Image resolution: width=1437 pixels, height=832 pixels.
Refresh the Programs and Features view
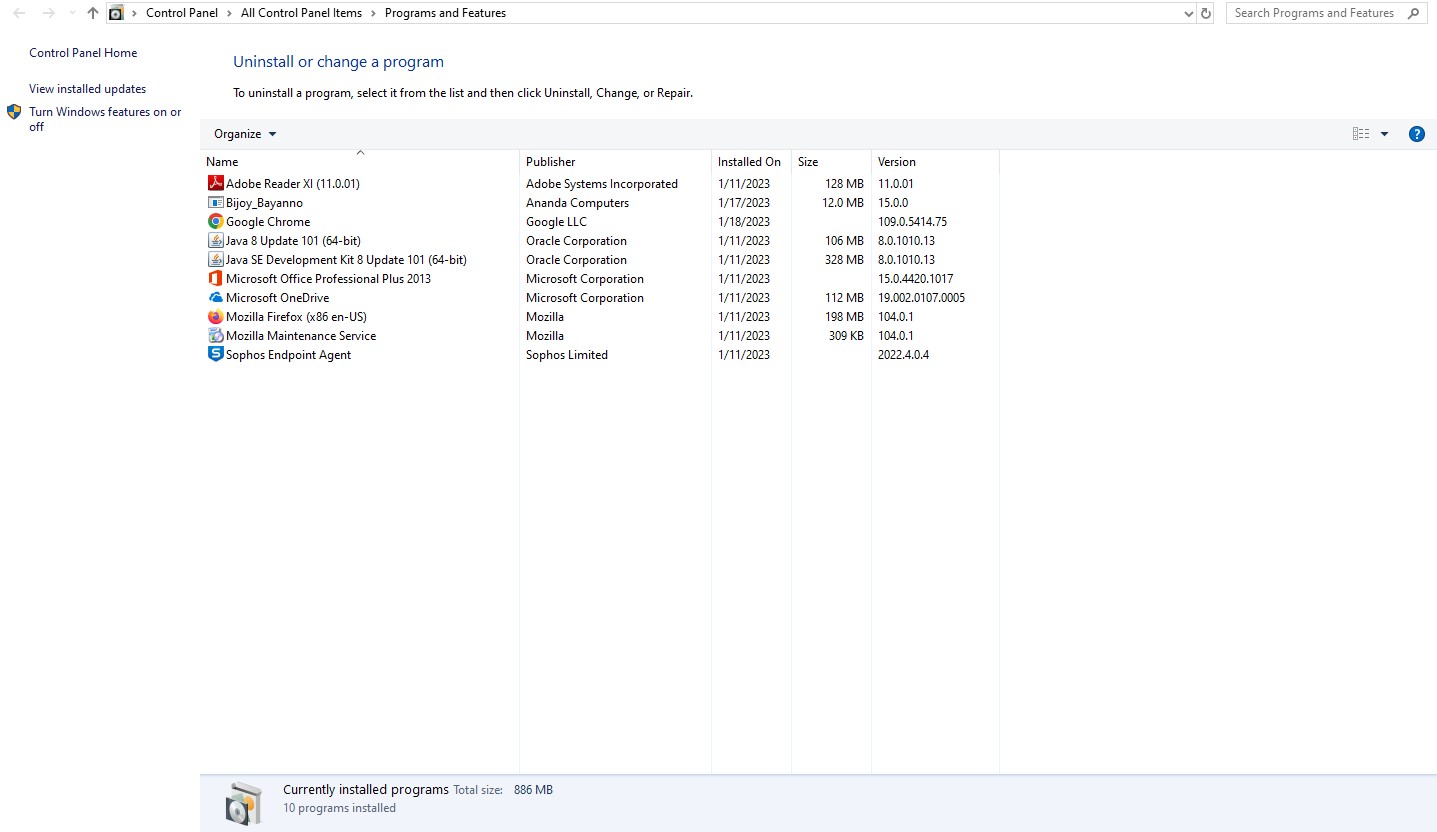coord(1206,13)
